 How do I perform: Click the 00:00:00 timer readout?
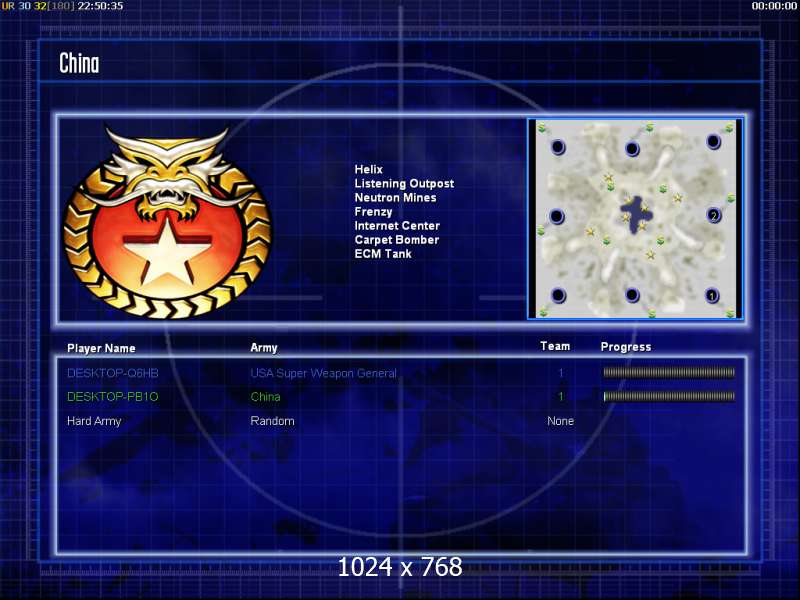(x=774, y=6)
